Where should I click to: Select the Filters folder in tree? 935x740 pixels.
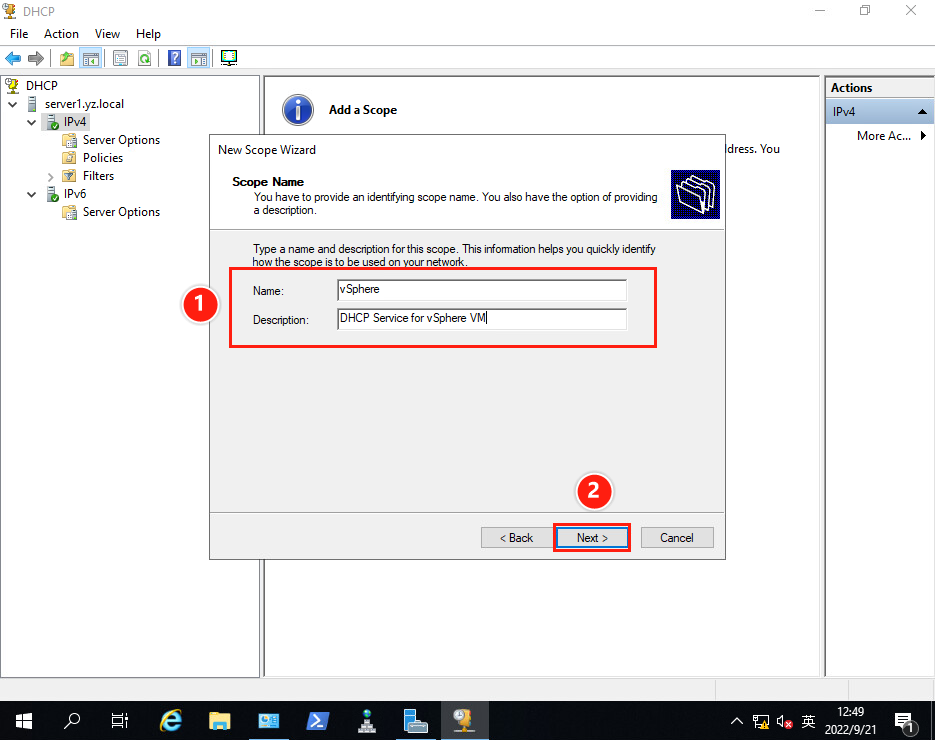click(98, 176)
